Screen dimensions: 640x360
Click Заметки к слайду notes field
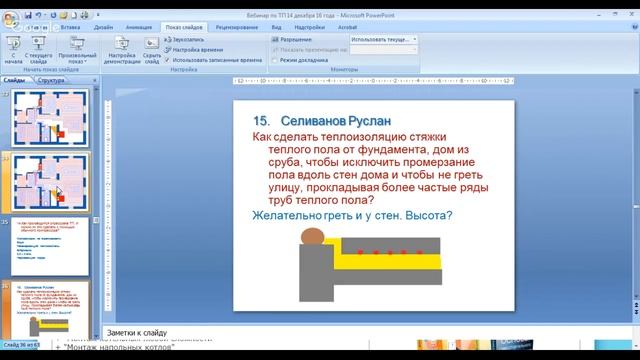click(367, 333)
